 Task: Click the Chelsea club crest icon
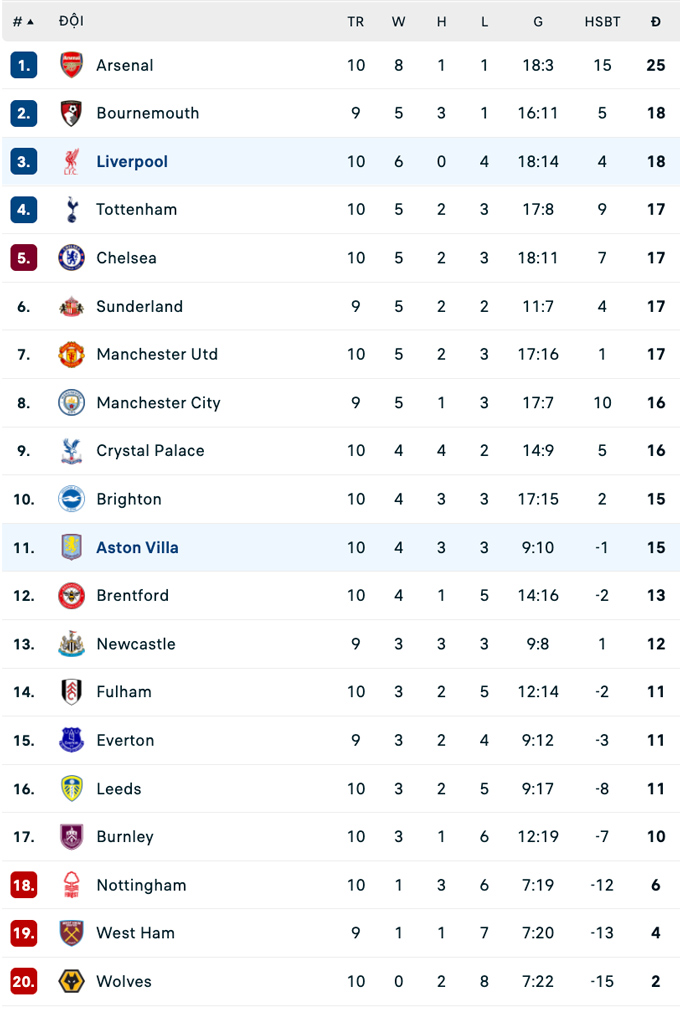click(x=71, y=258)
